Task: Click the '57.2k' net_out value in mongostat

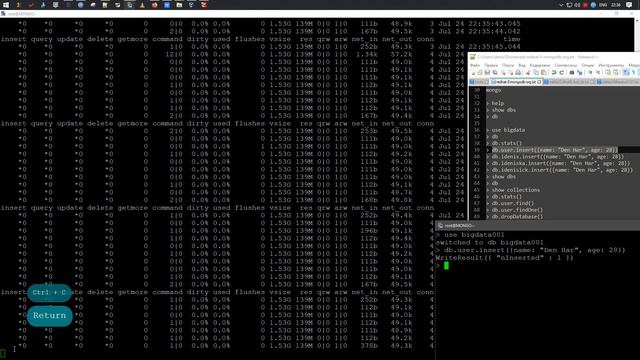Action: pos(401,54)
